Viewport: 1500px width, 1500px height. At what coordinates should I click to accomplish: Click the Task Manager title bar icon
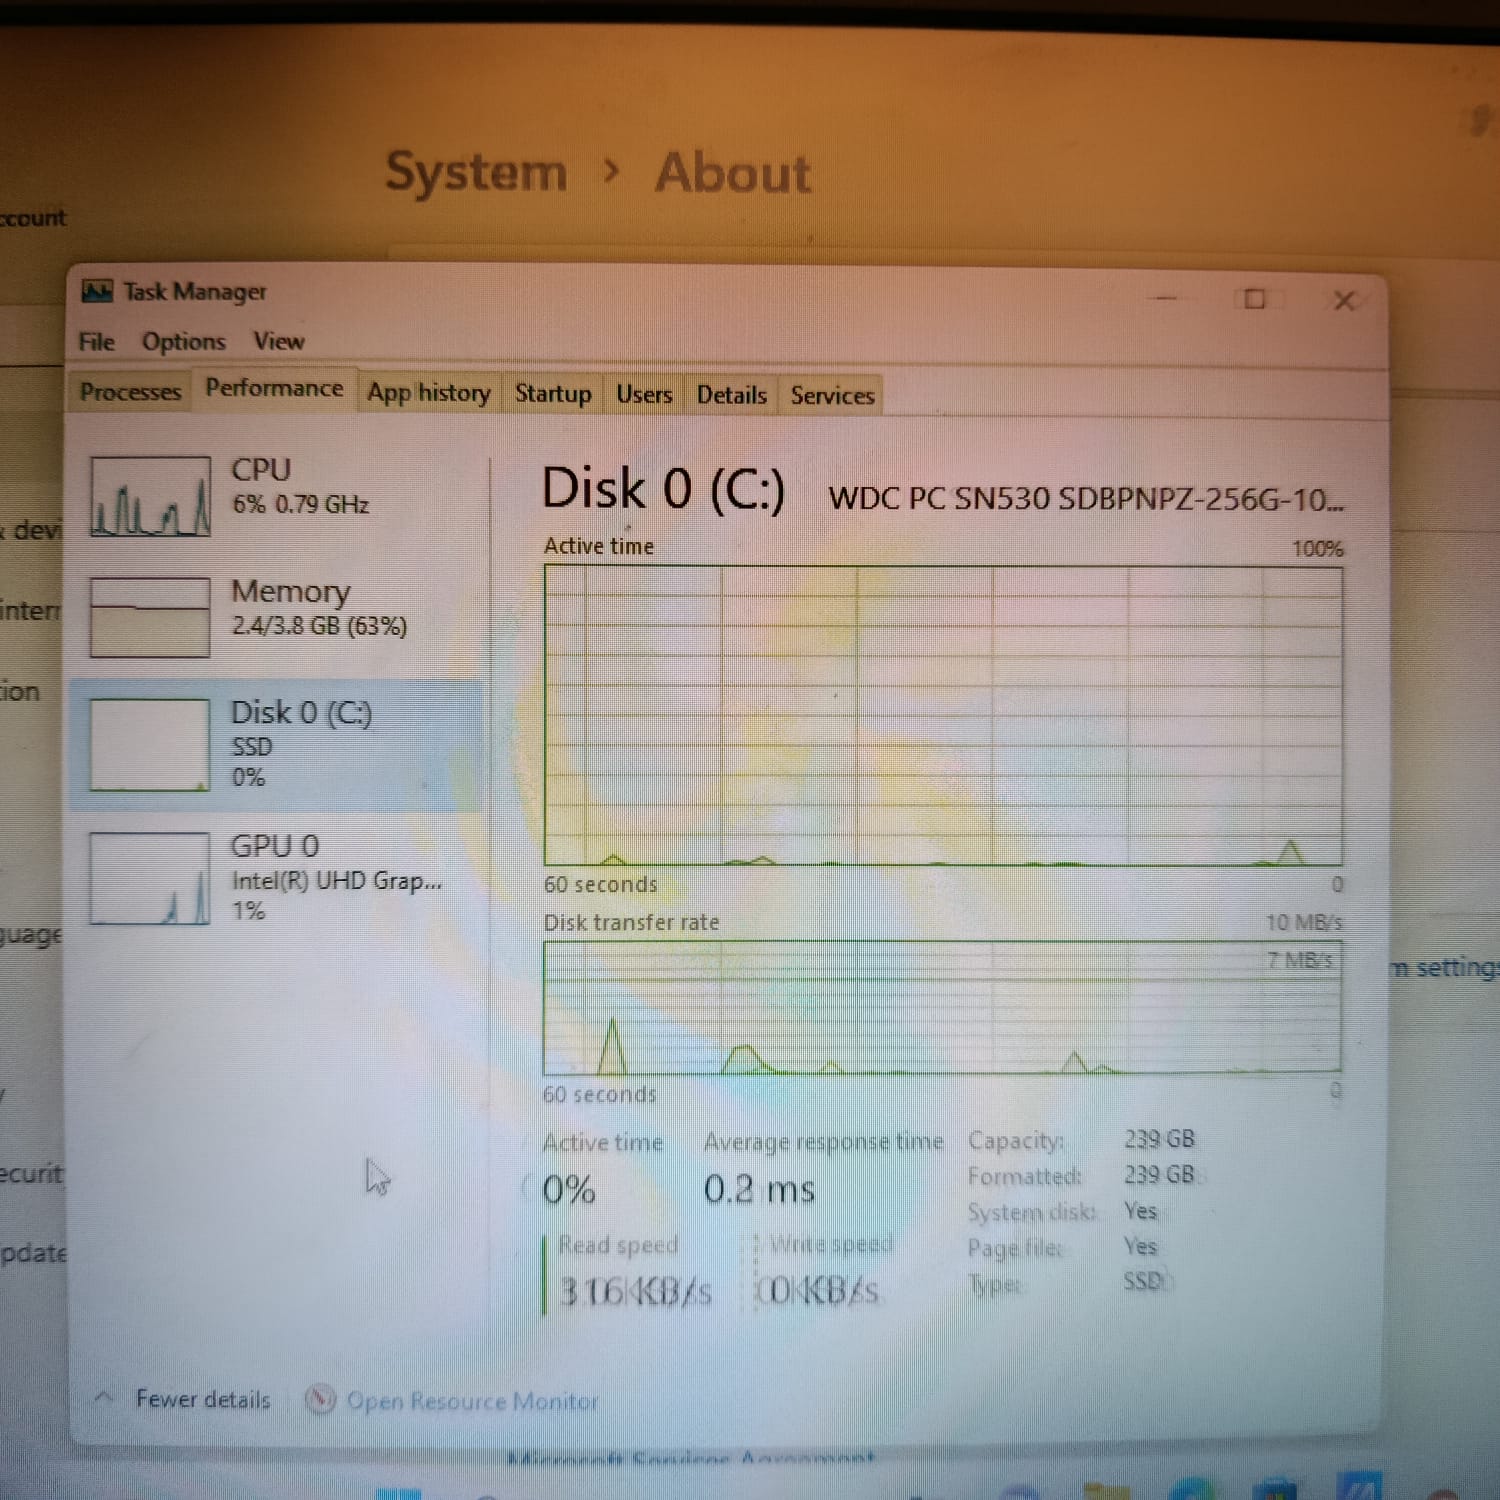[97, 291]
